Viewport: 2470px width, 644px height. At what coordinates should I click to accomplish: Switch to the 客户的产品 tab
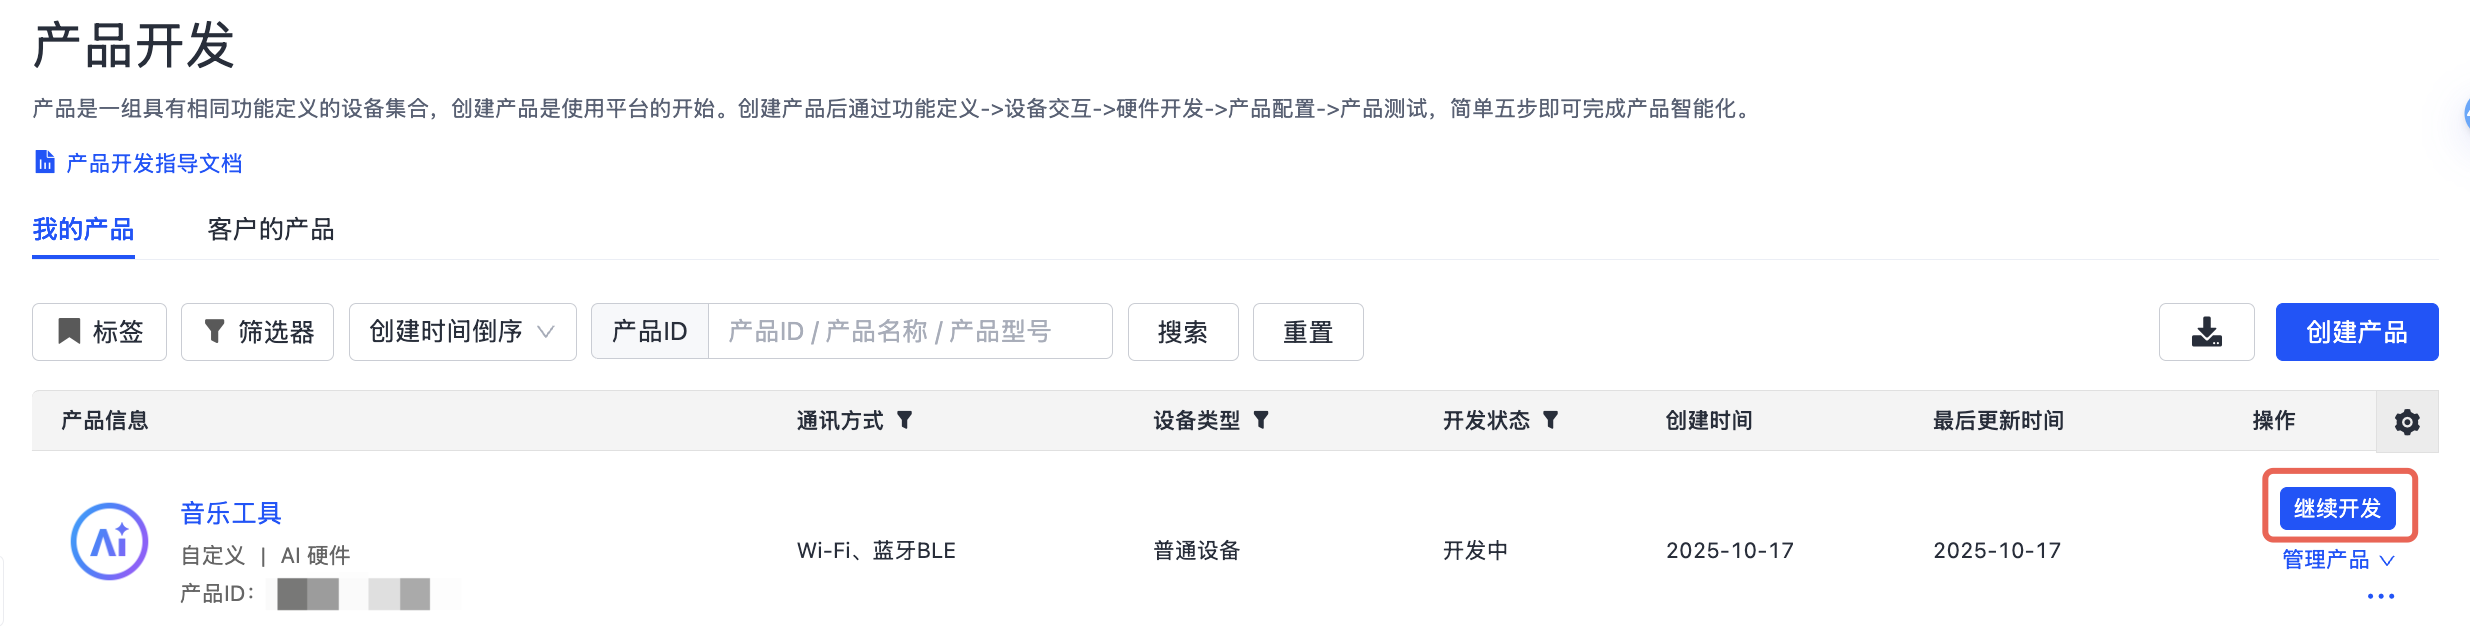[271, 230]
